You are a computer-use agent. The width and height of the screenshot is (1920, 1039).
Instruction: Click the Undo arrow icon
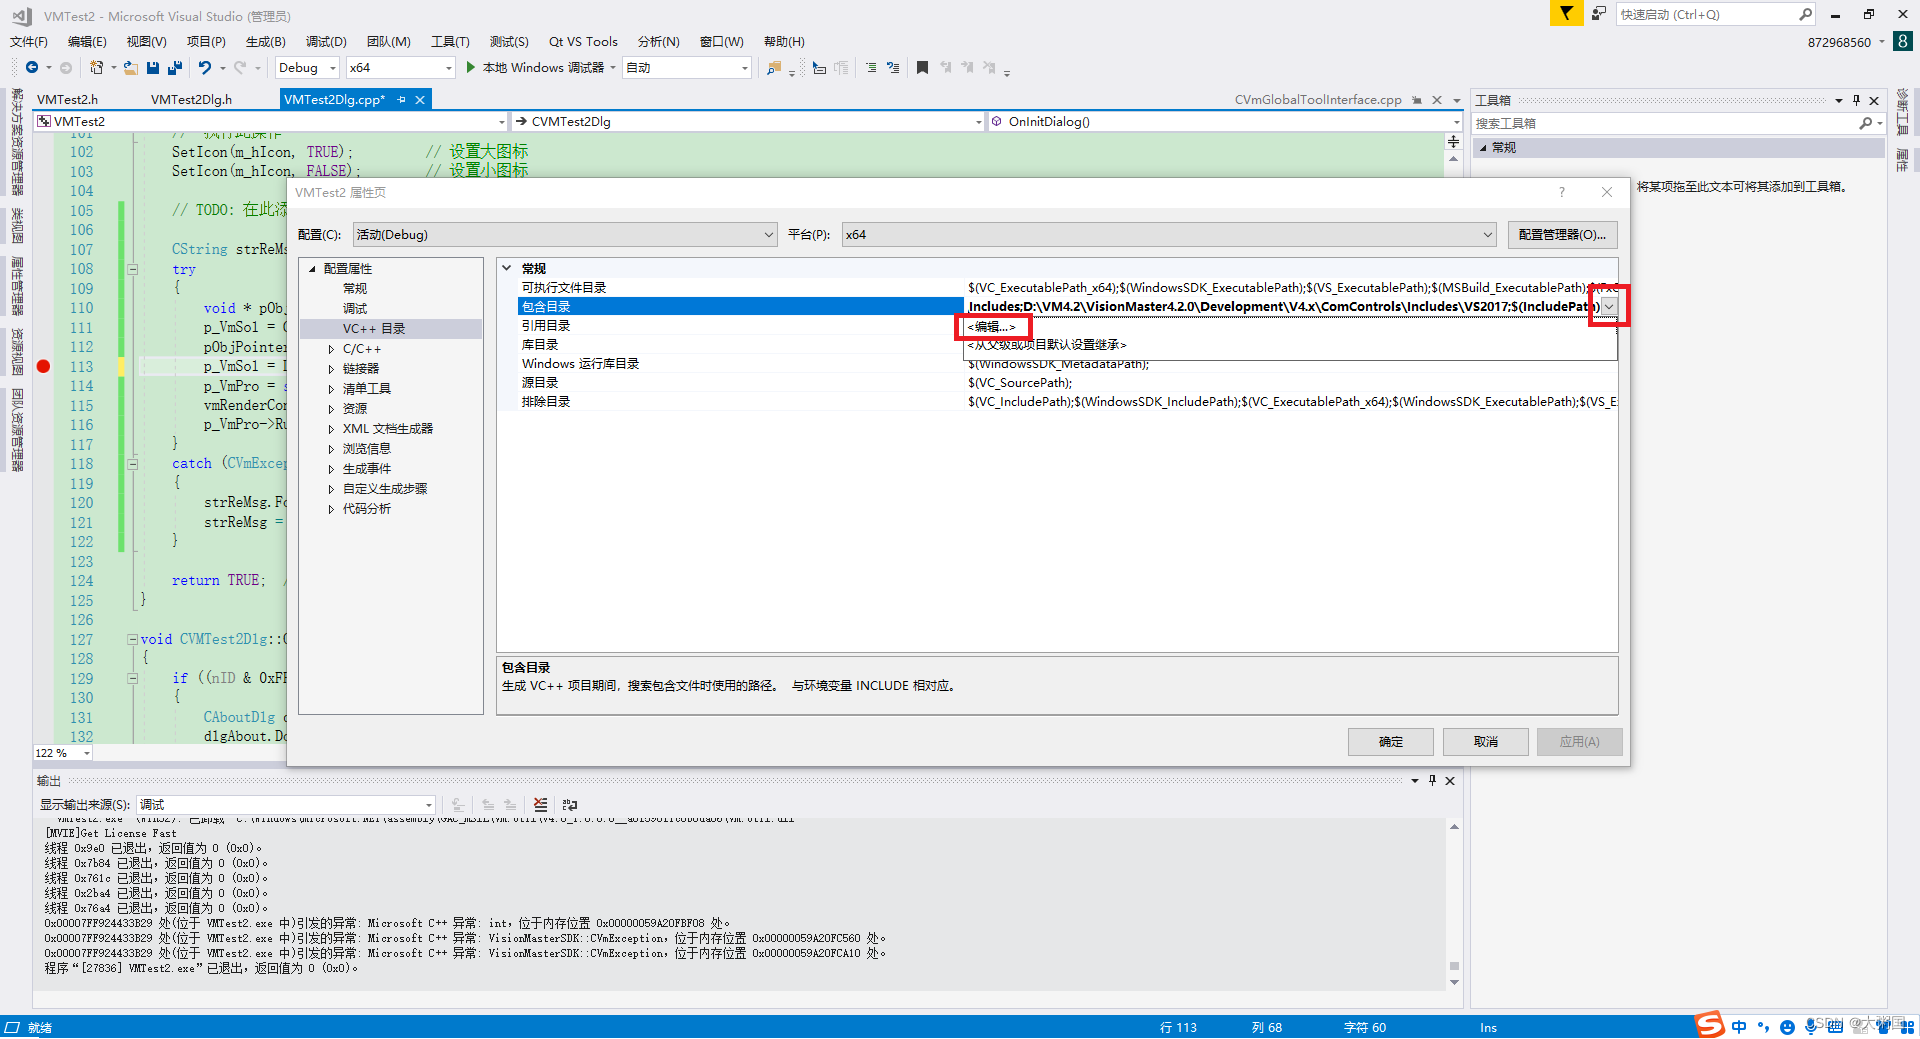click(205, 67)
